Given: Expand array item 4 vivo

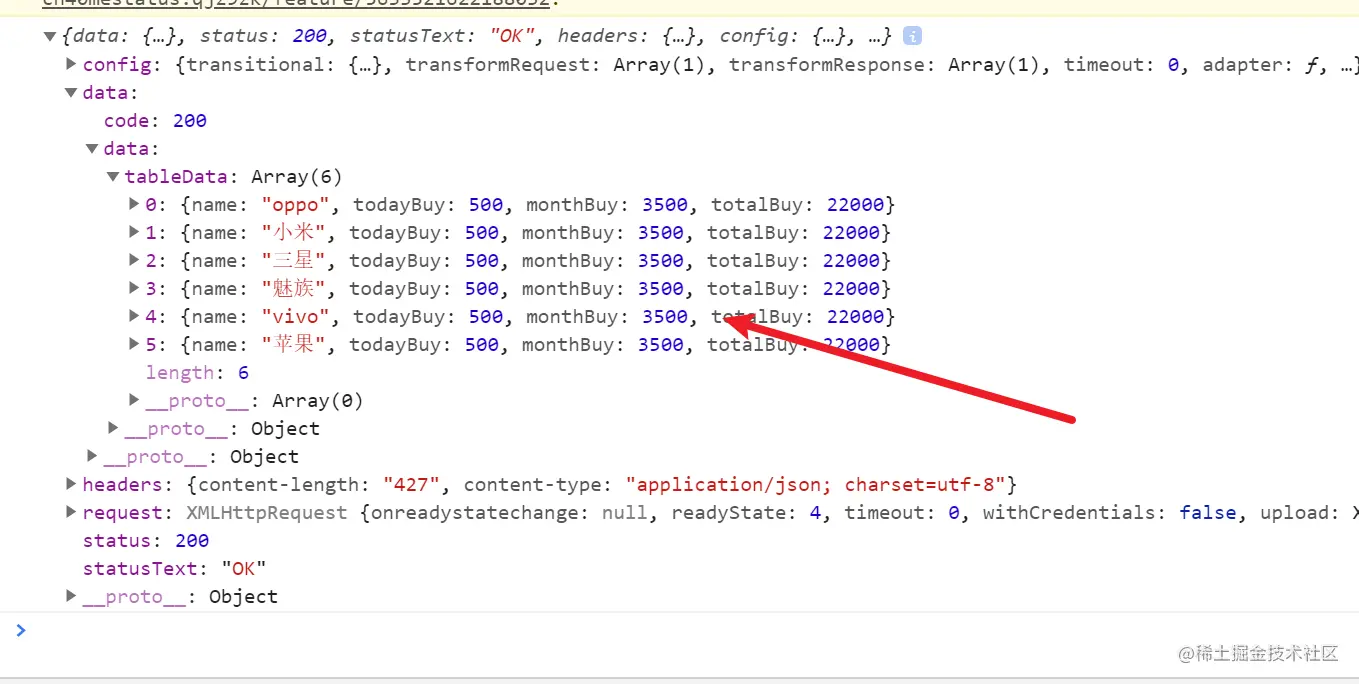Looking at the screenshot, I should click(134, 316).
